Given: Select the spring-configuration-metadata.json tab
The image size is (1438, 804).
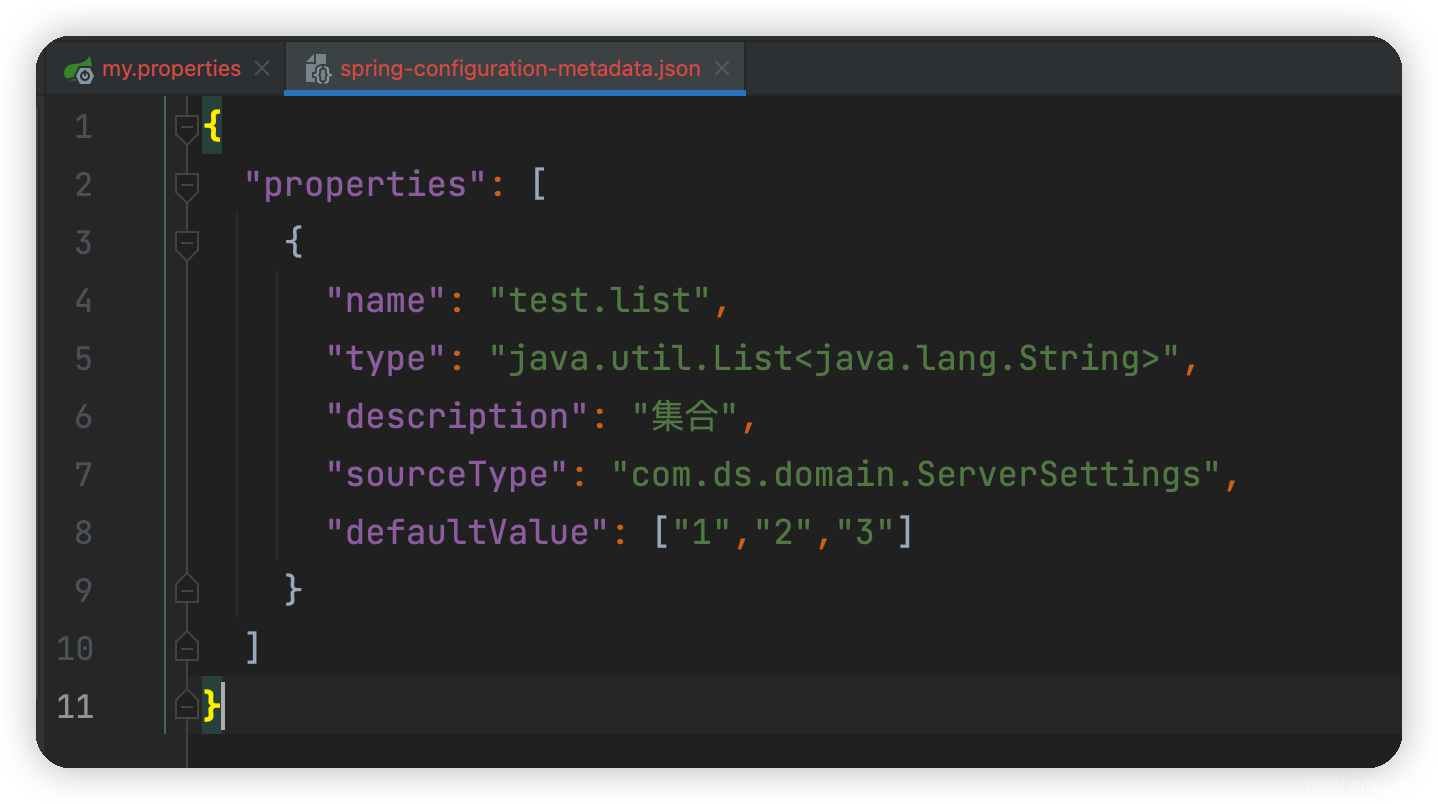Looking at the screenshot, I should (514, 69).
